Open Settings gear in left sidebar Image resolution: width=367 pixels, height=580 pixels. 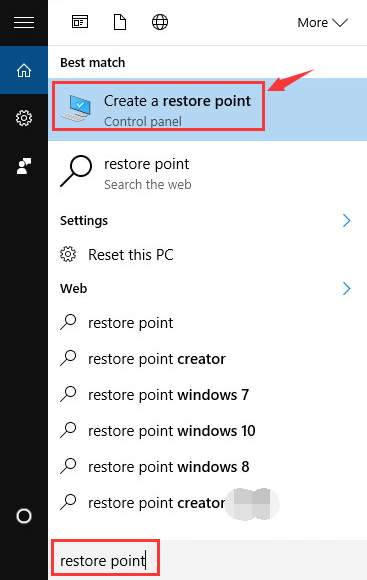click(x=24, y=118)
